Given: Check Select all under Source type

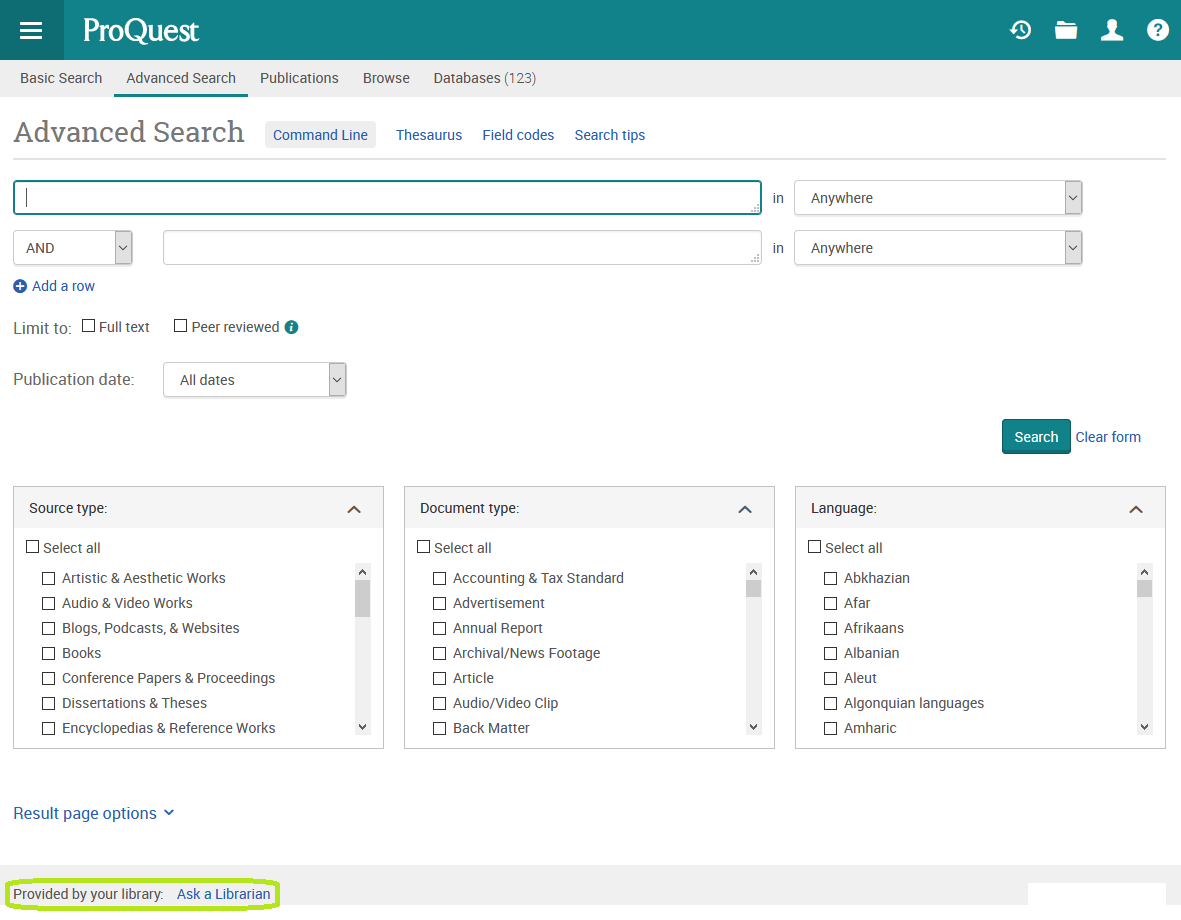Looking at the screenshot, I should (32, 546).
